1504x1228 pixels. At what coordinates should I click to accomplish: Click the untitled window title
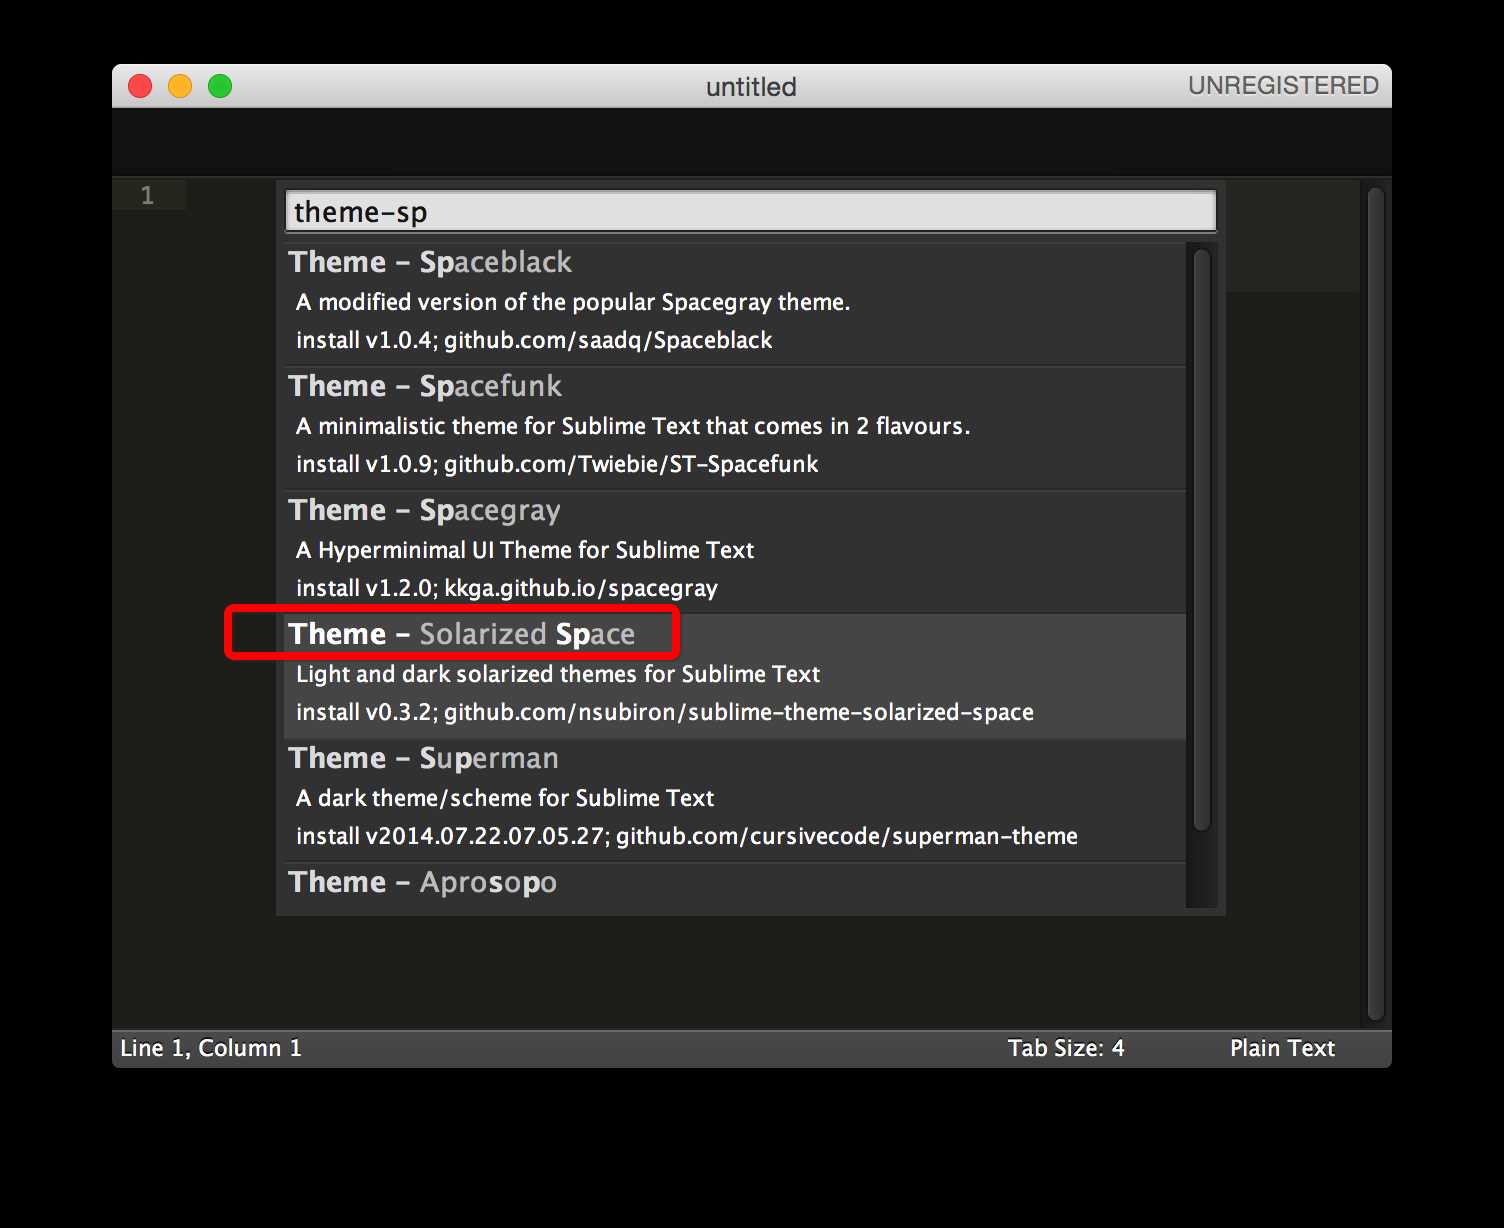751,87
